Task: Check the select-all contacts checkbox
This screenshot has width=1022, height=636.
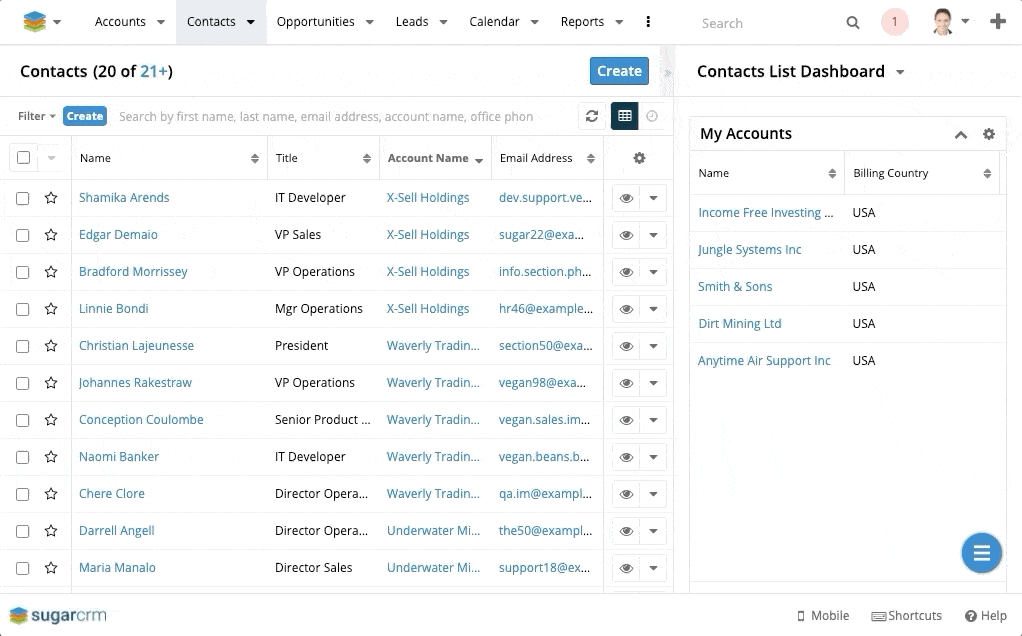Action: tap(23, 158)
